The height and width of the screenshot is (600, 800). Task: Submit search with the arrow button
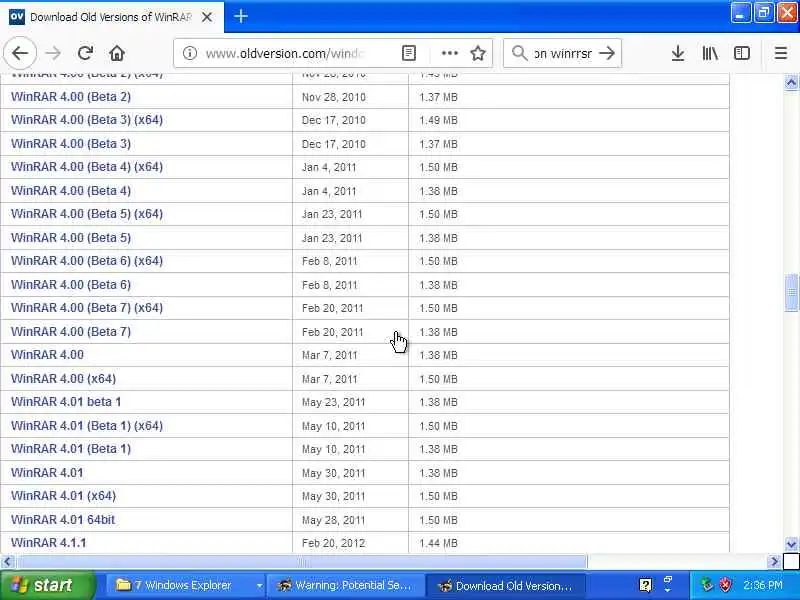pos(607,53)
